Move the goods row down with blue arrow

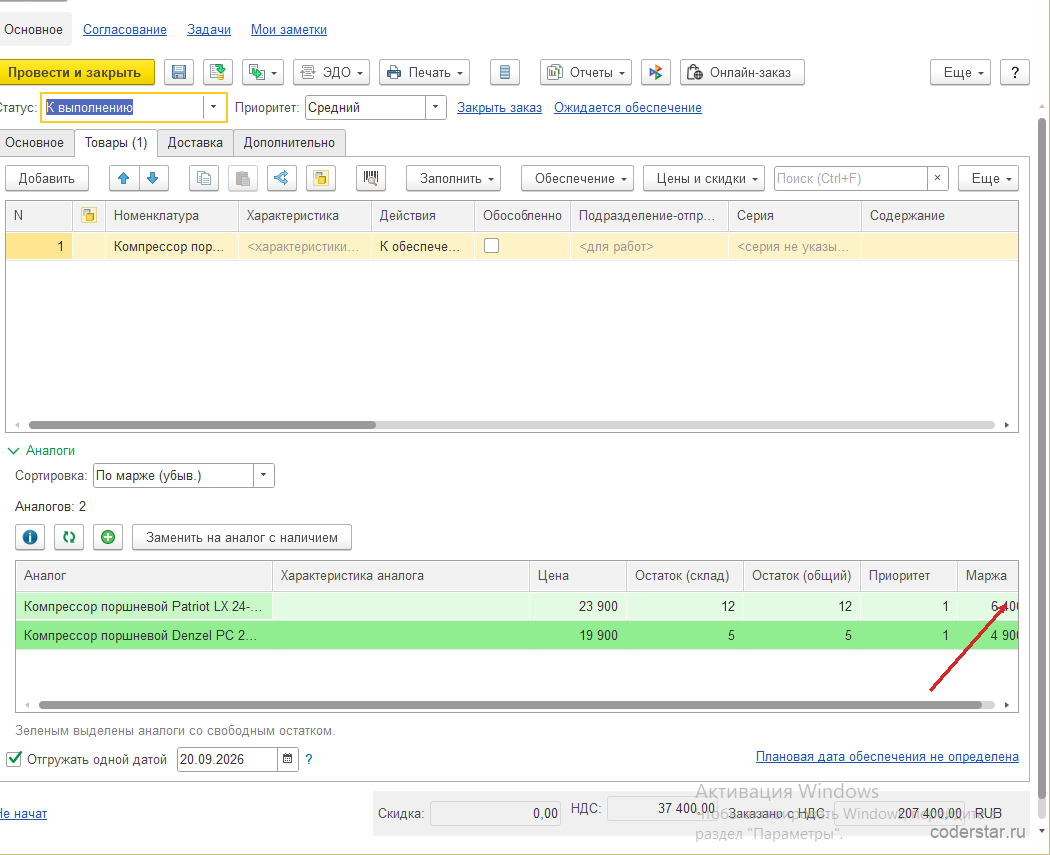click(153, 178)
